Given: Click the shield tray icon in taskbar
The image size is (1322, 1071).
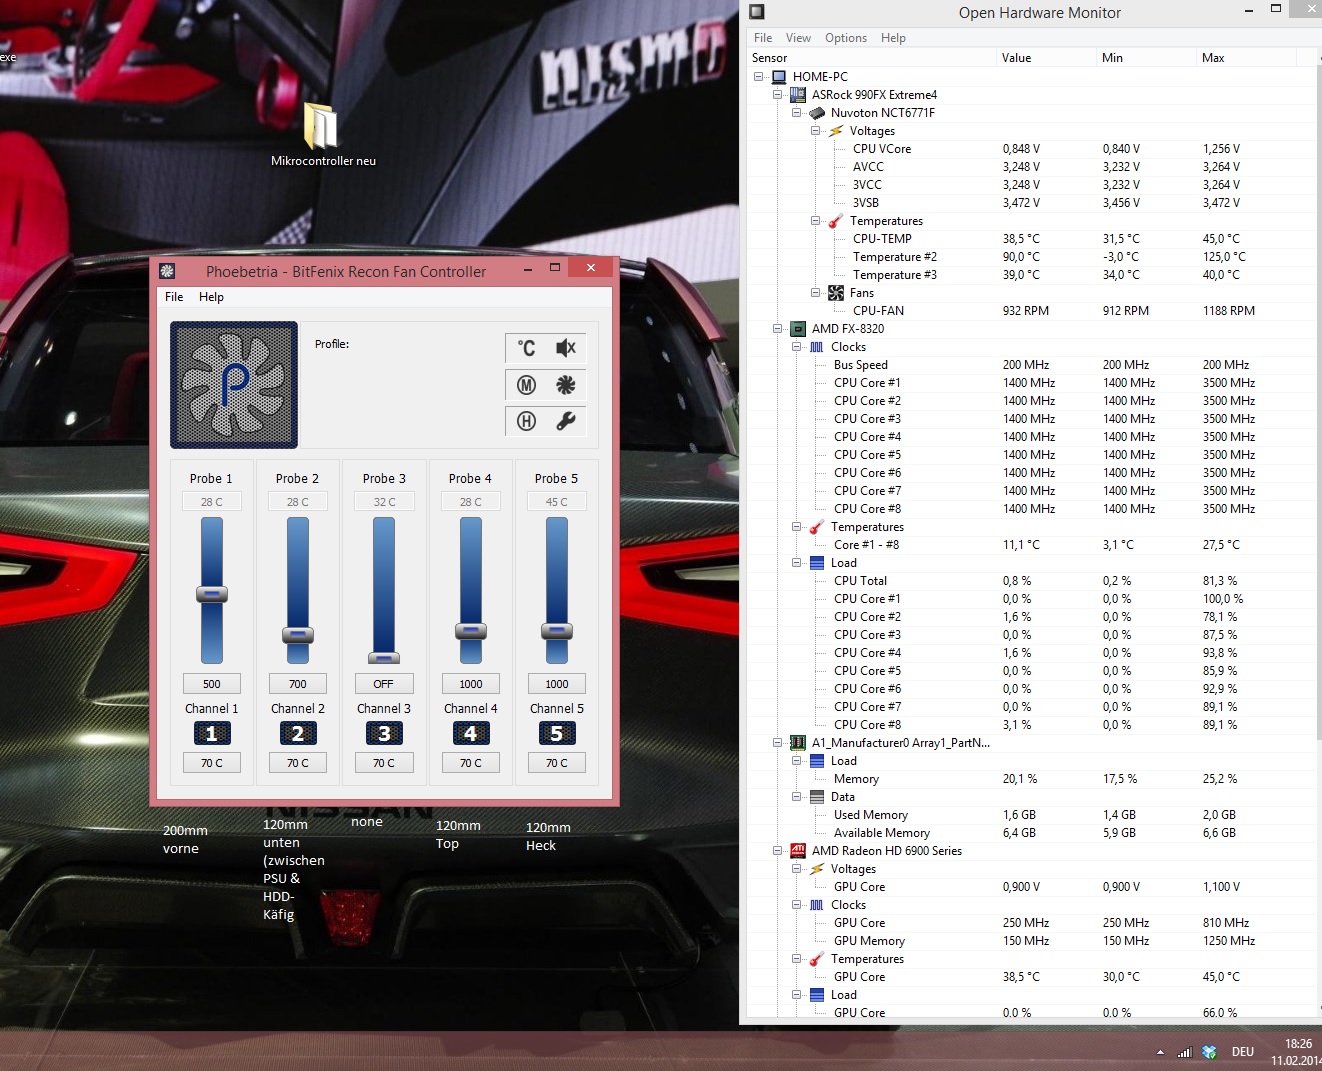Looking at the screenshot, I should point(1210,1052).
